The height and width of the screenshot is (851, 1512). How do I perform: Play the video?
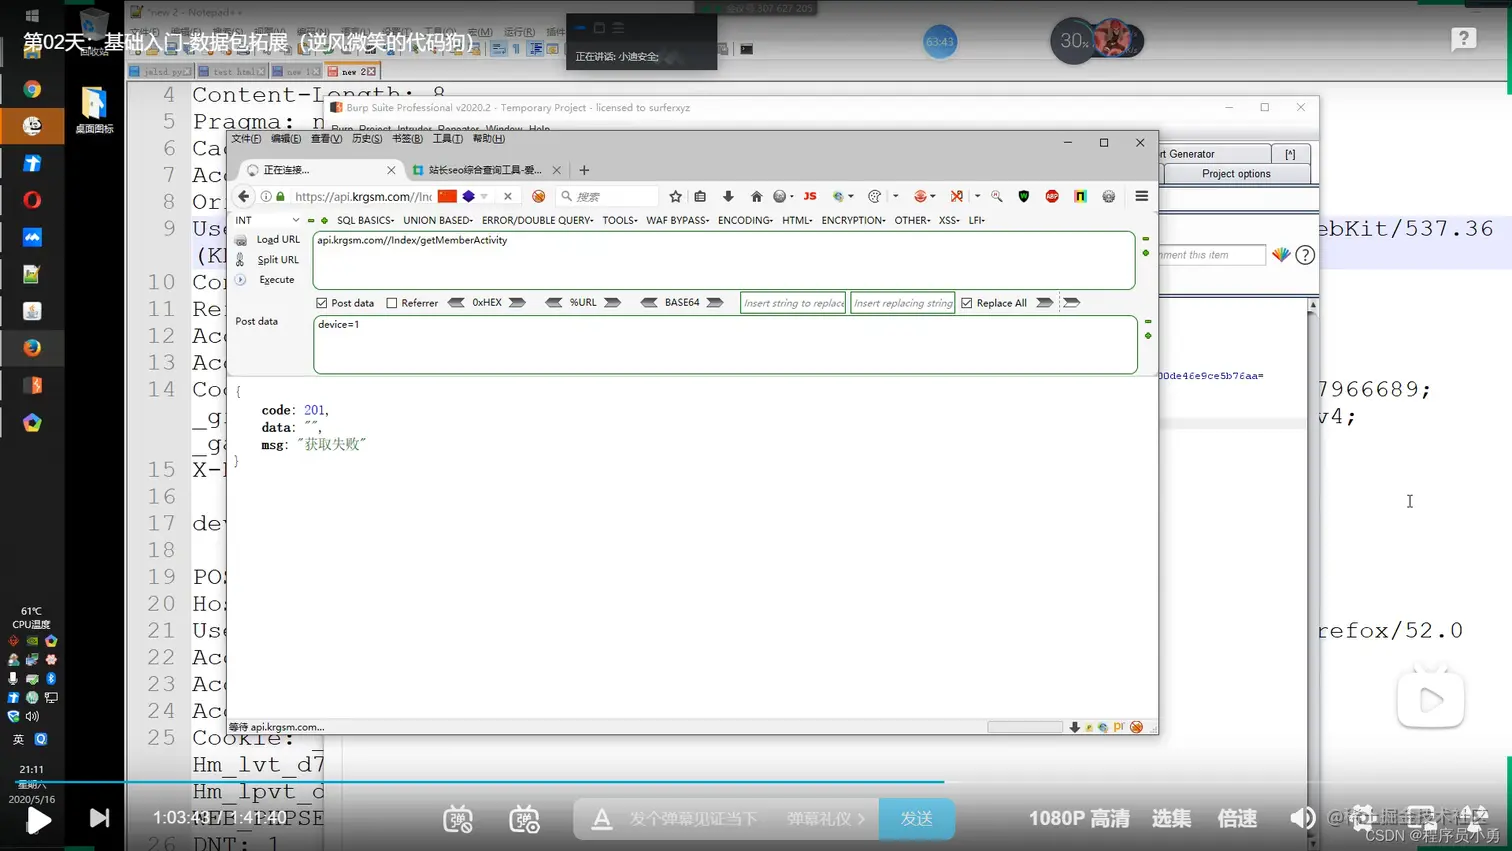[38, 819]
